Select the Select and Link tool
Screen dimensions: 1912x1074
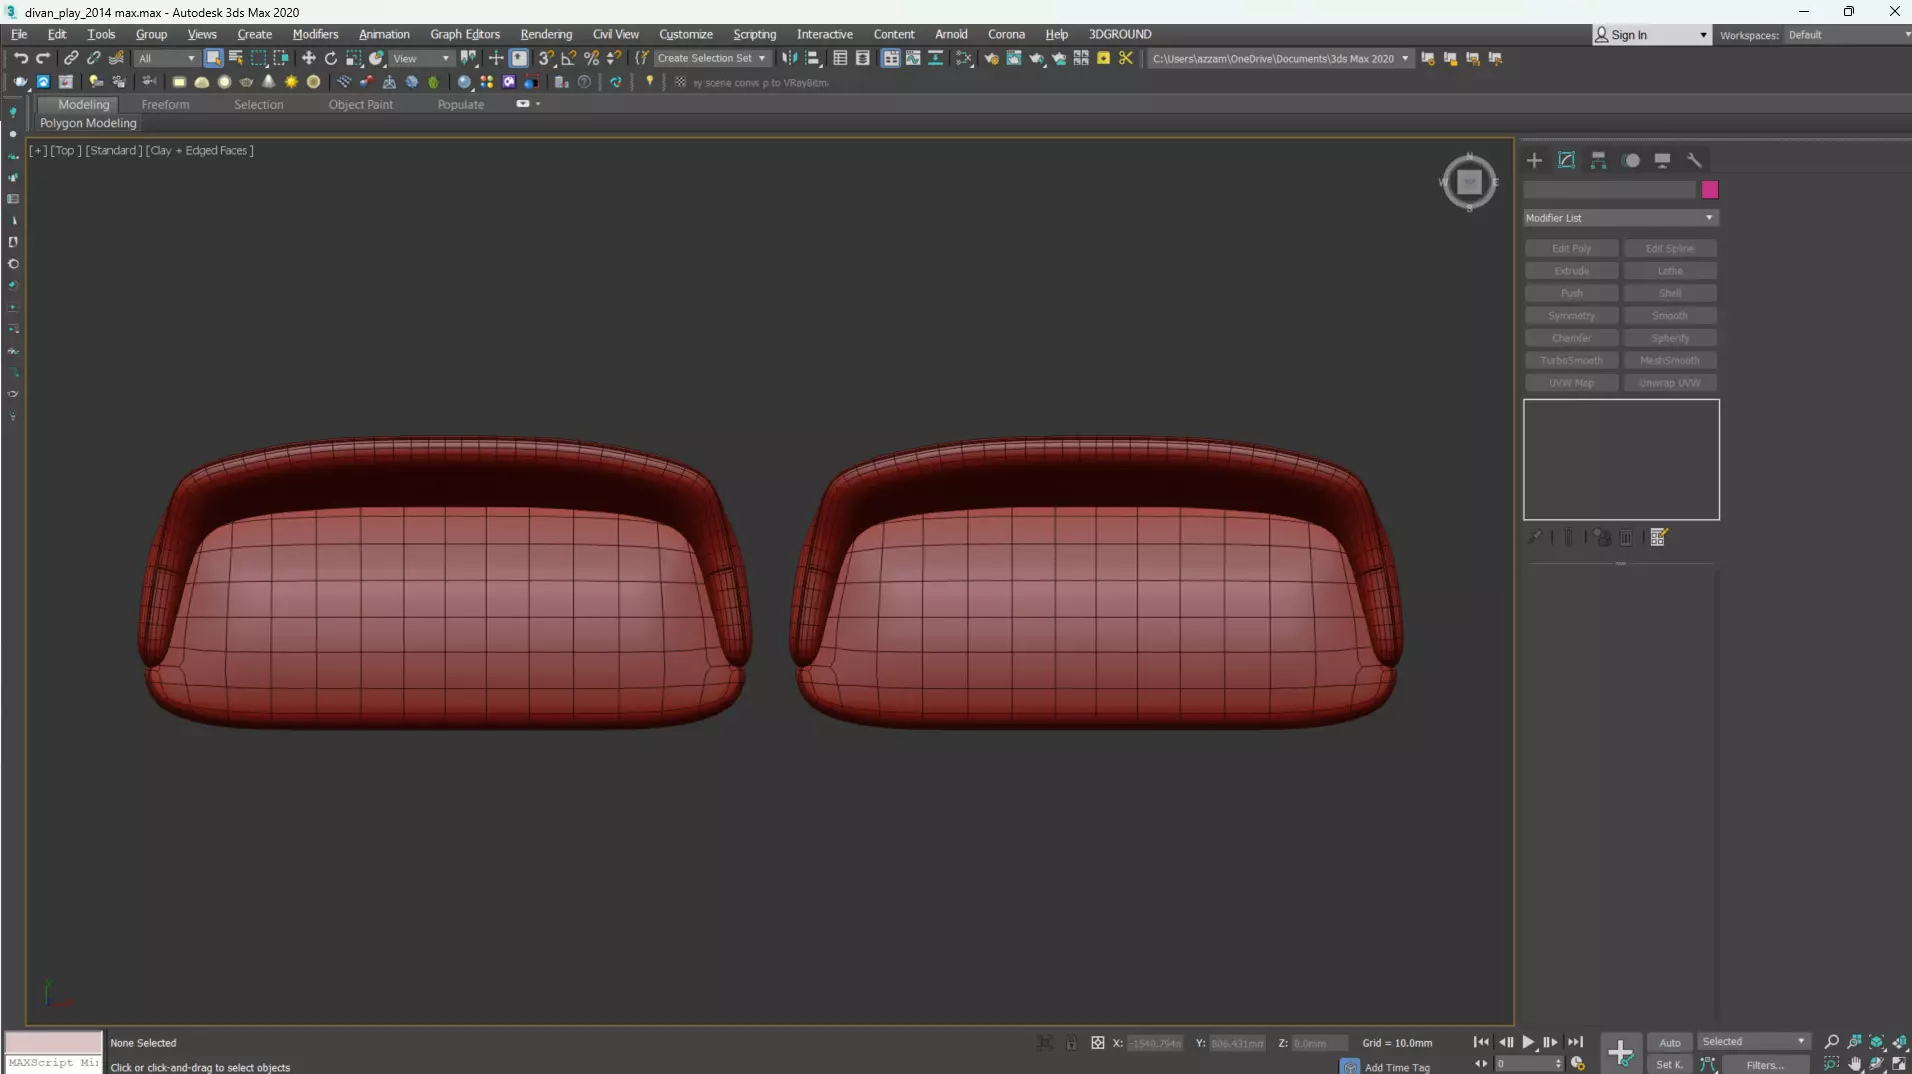point(71,58)
